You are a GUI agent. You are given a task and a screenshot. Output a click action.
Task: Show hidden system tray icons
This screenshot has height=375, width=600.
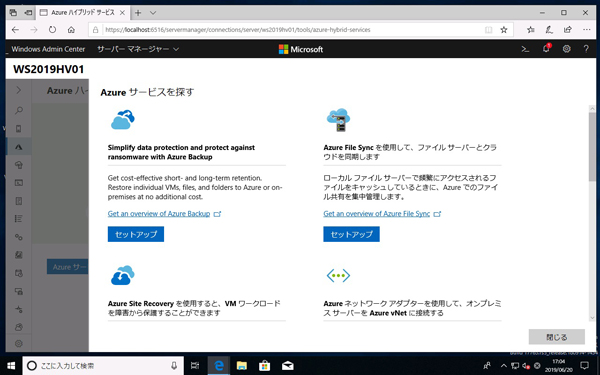pyautogui.click(x=503, y=366)
